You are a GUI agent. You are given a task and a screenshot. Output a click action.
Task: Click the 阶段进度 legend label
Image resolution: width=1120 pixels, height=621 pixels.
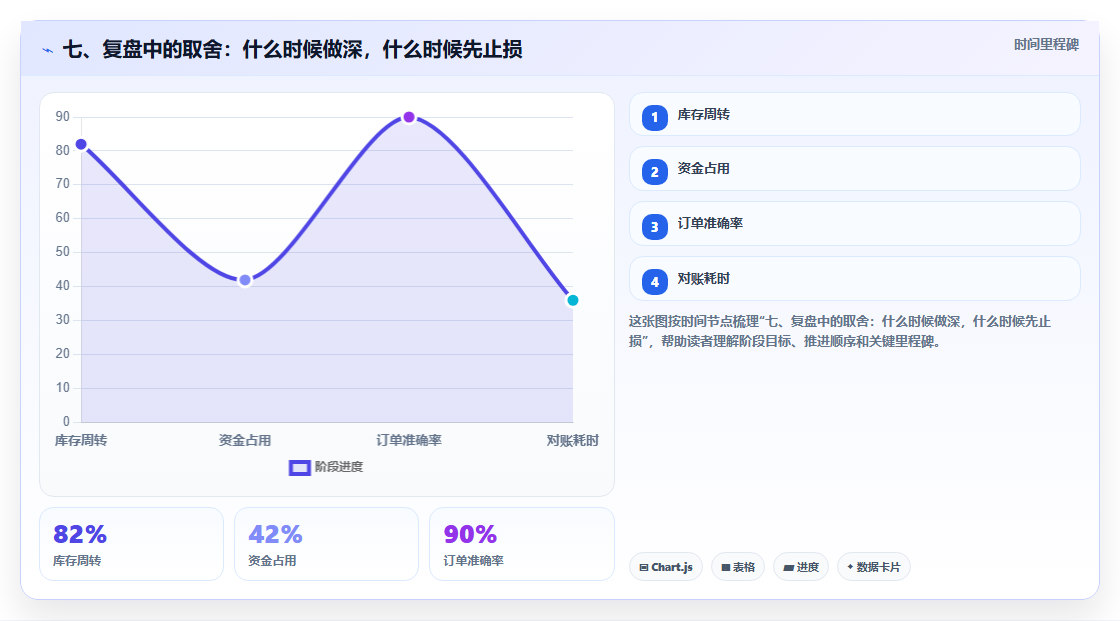(x=339, y=467)
